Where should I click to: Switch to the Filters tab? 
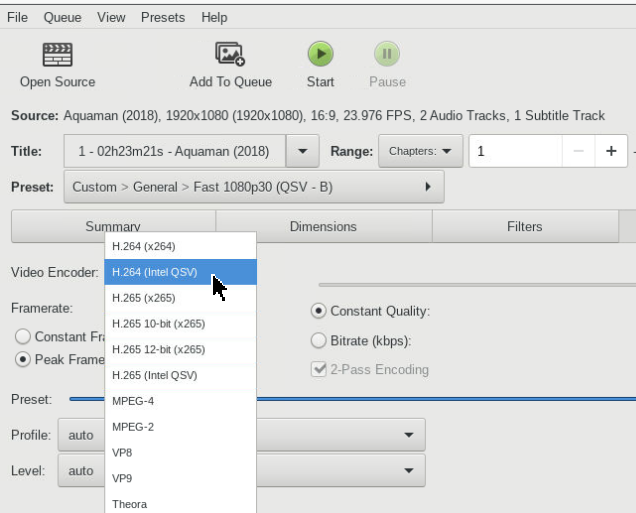coord(524,226)
